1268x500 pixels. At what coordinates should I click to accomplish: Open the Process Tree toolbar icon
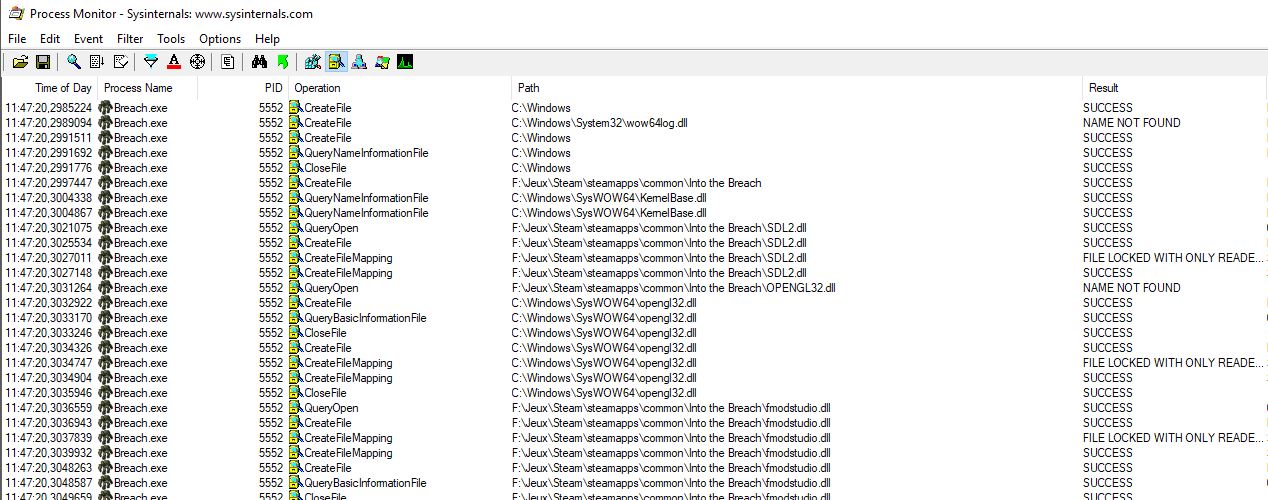coord(228,62)
